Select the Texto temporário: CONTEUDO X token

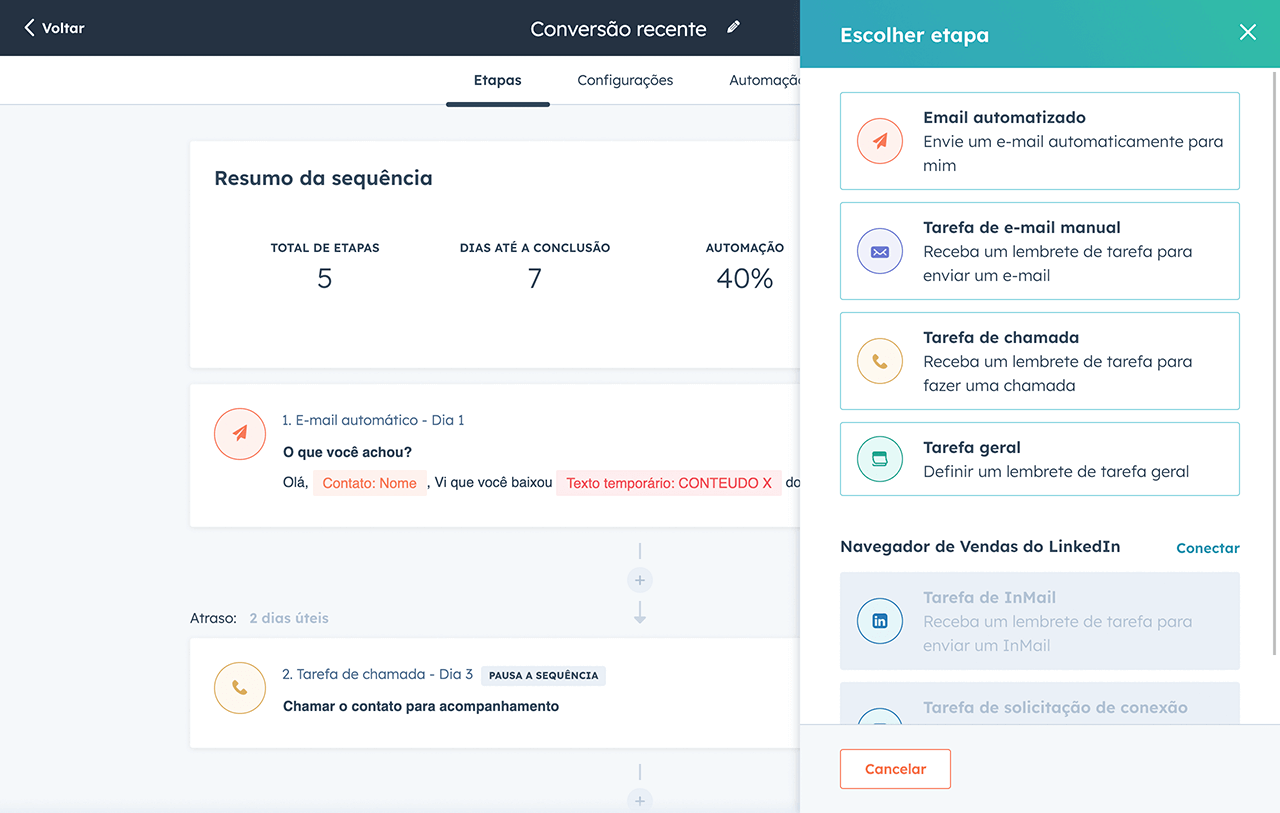(668, 482)
